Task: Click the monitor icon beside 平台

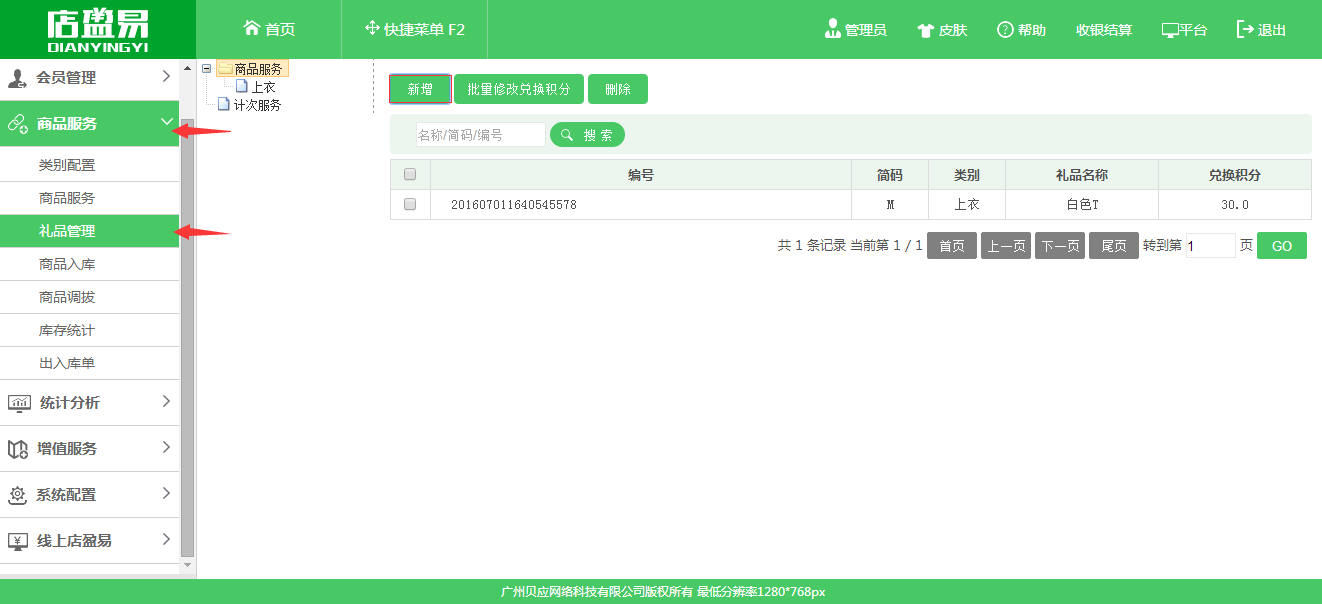Action: 1169,30
